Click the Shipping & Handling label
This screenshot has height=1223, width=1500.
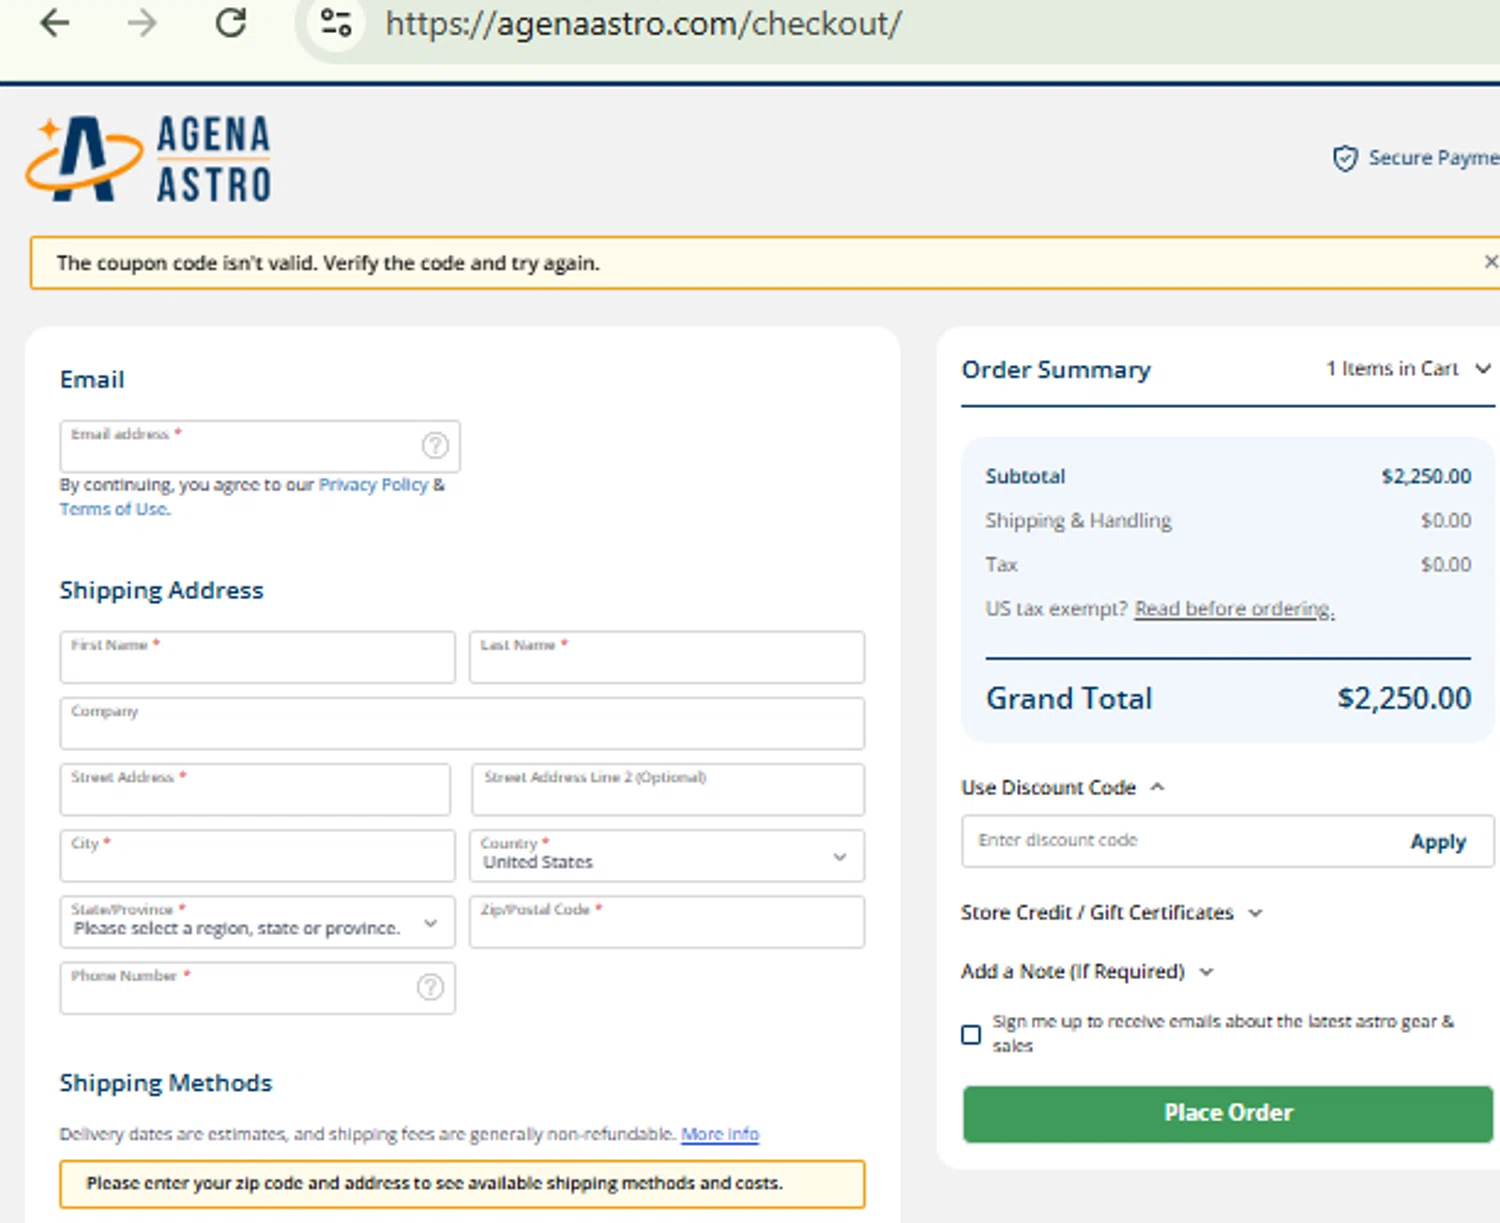point(1078,520)
